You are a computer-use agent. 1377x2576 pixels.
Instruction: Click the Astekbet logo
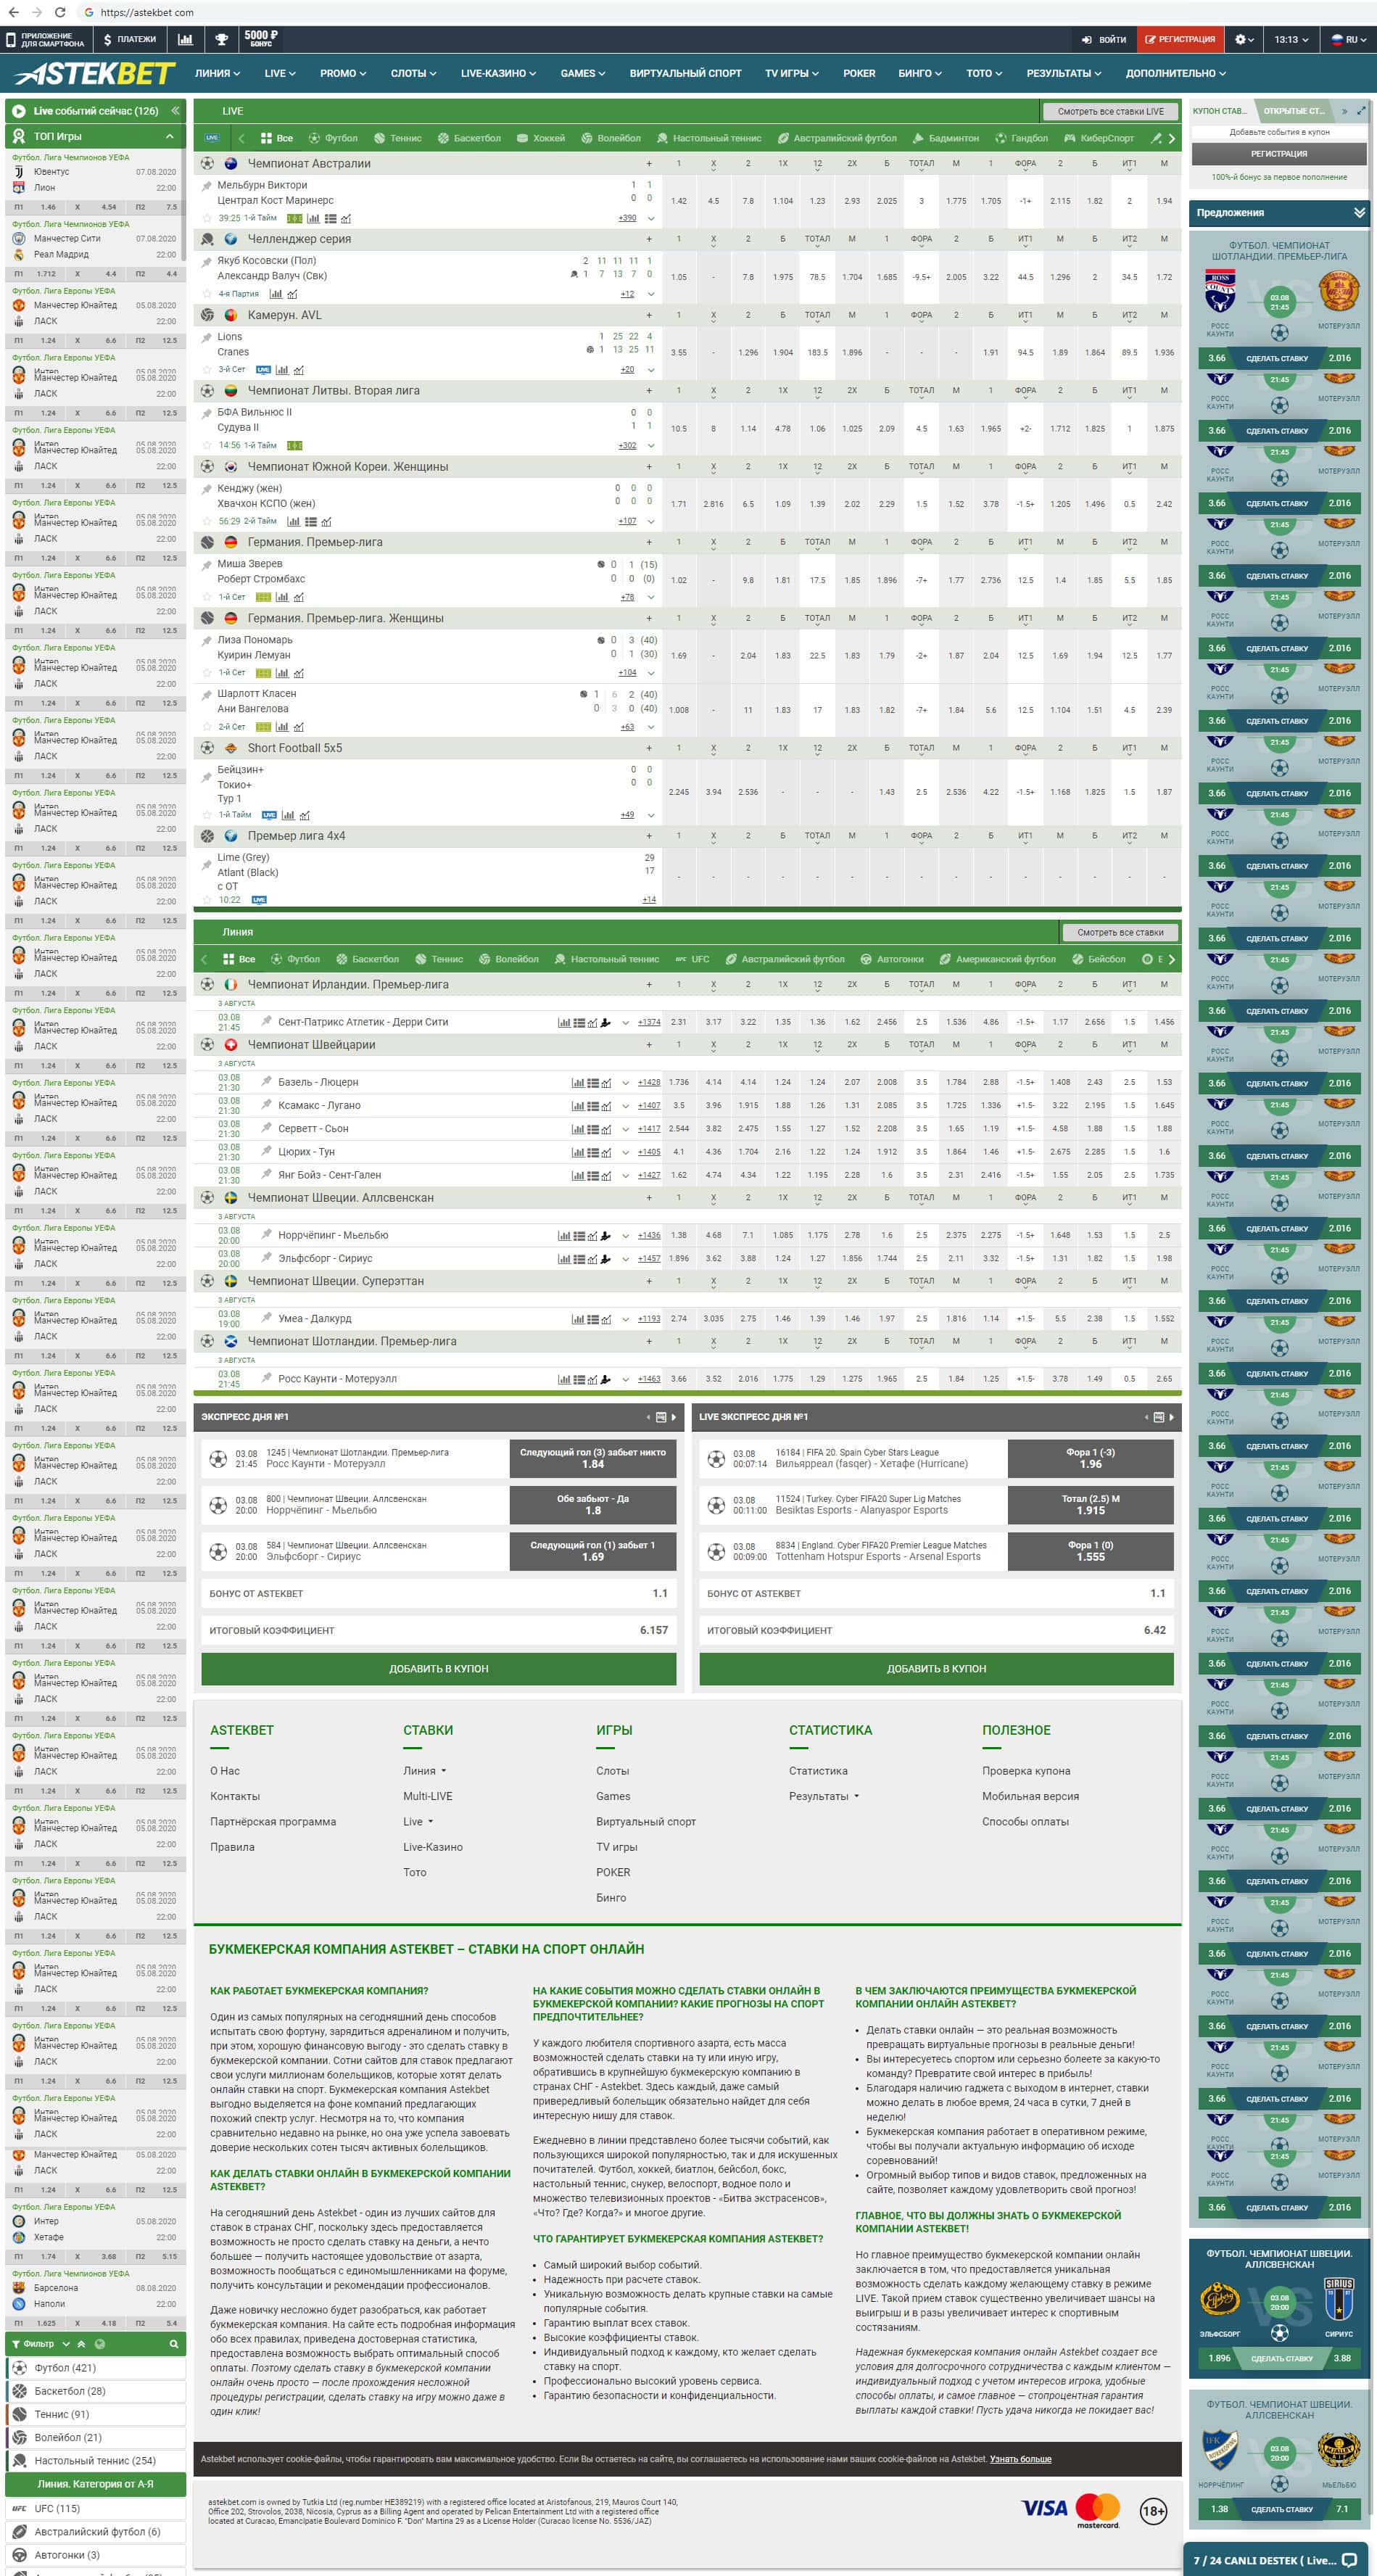click(x=95, y=73)
